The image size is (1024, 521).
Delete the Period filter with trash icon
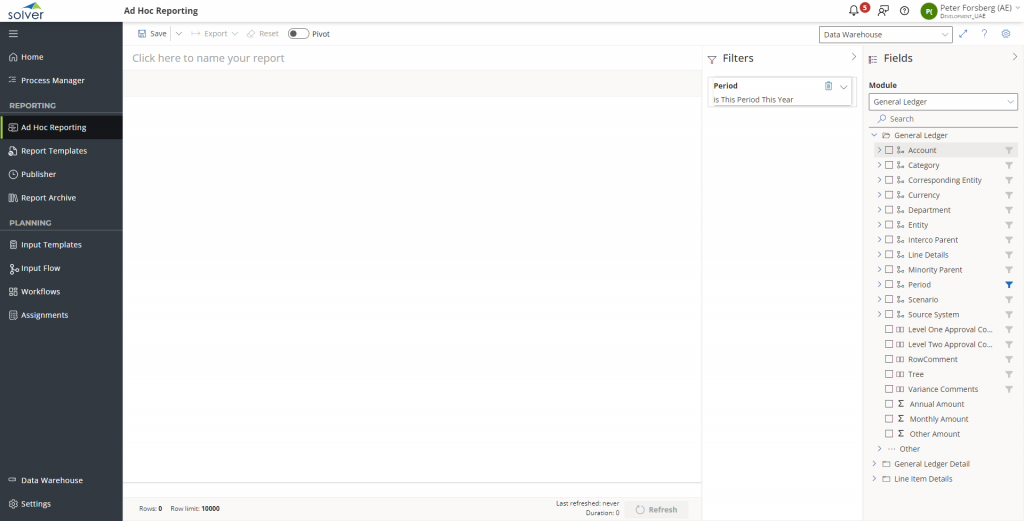828,86
